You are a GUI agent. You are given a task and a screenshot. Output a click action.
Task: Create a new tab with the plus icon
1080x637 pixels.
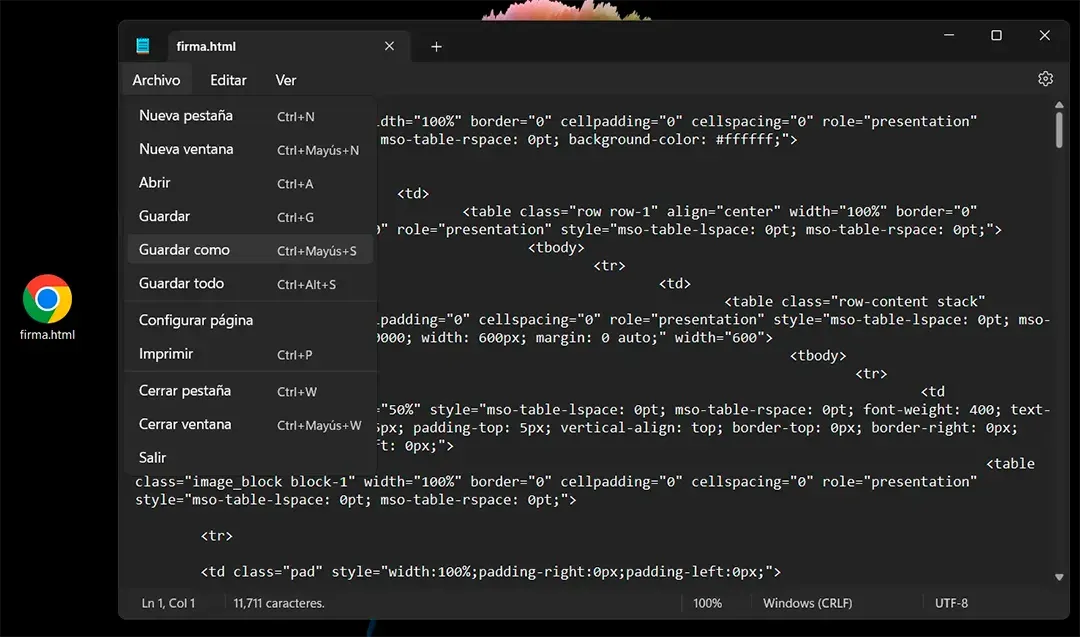tap(435, 46)
